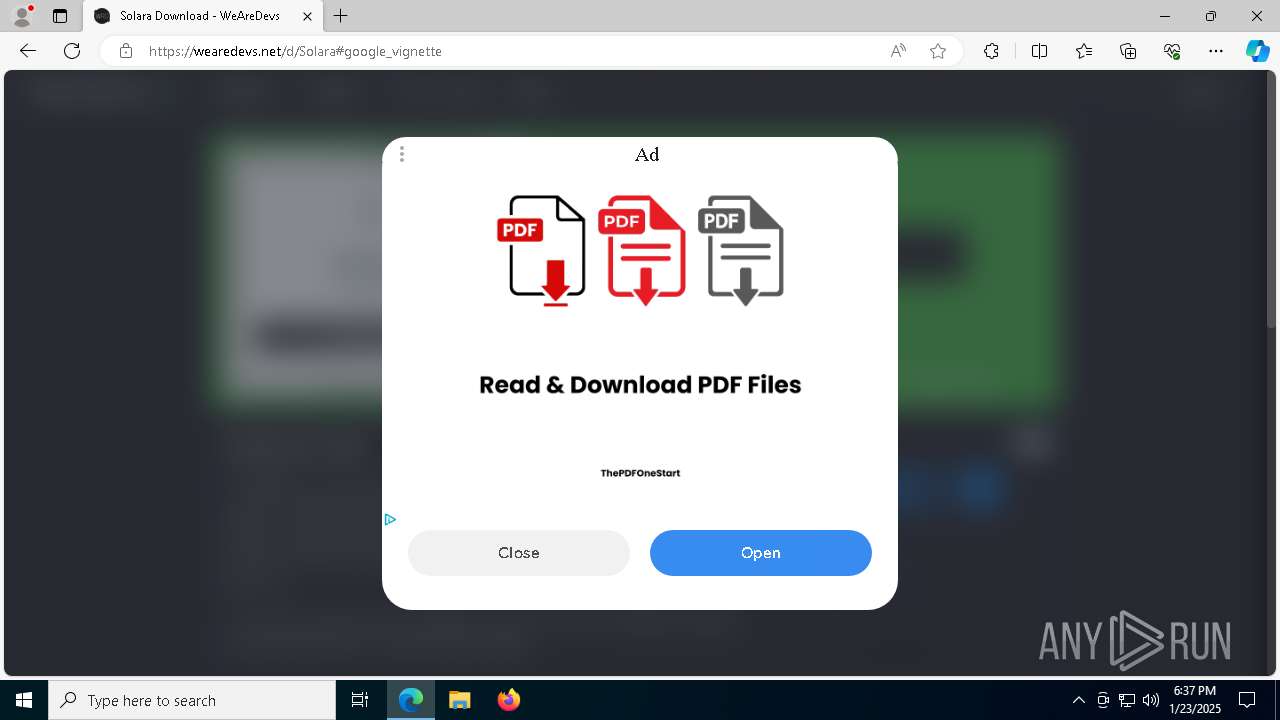Viewport: 1280px width, 720px height.
Task: Open the Extensions puzzle icon
Action: pos(991,51)
